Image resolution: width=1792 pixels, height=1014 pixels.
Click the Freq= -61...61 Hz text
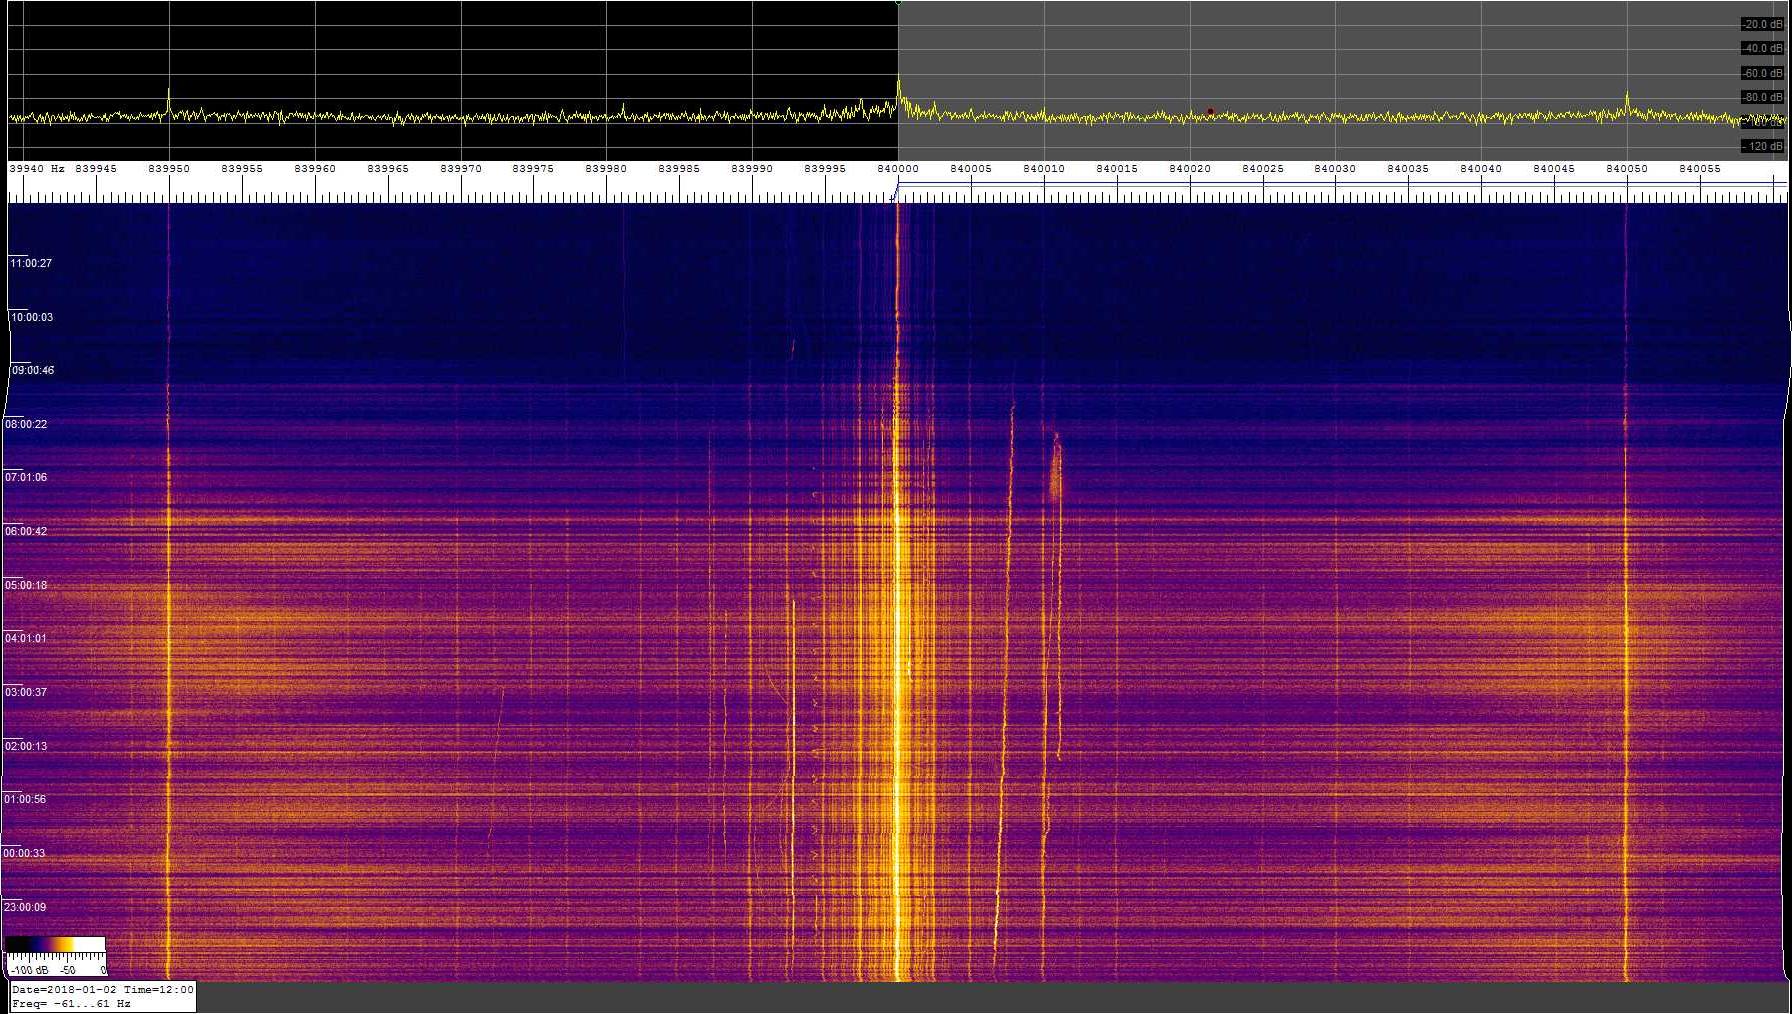71,1003
